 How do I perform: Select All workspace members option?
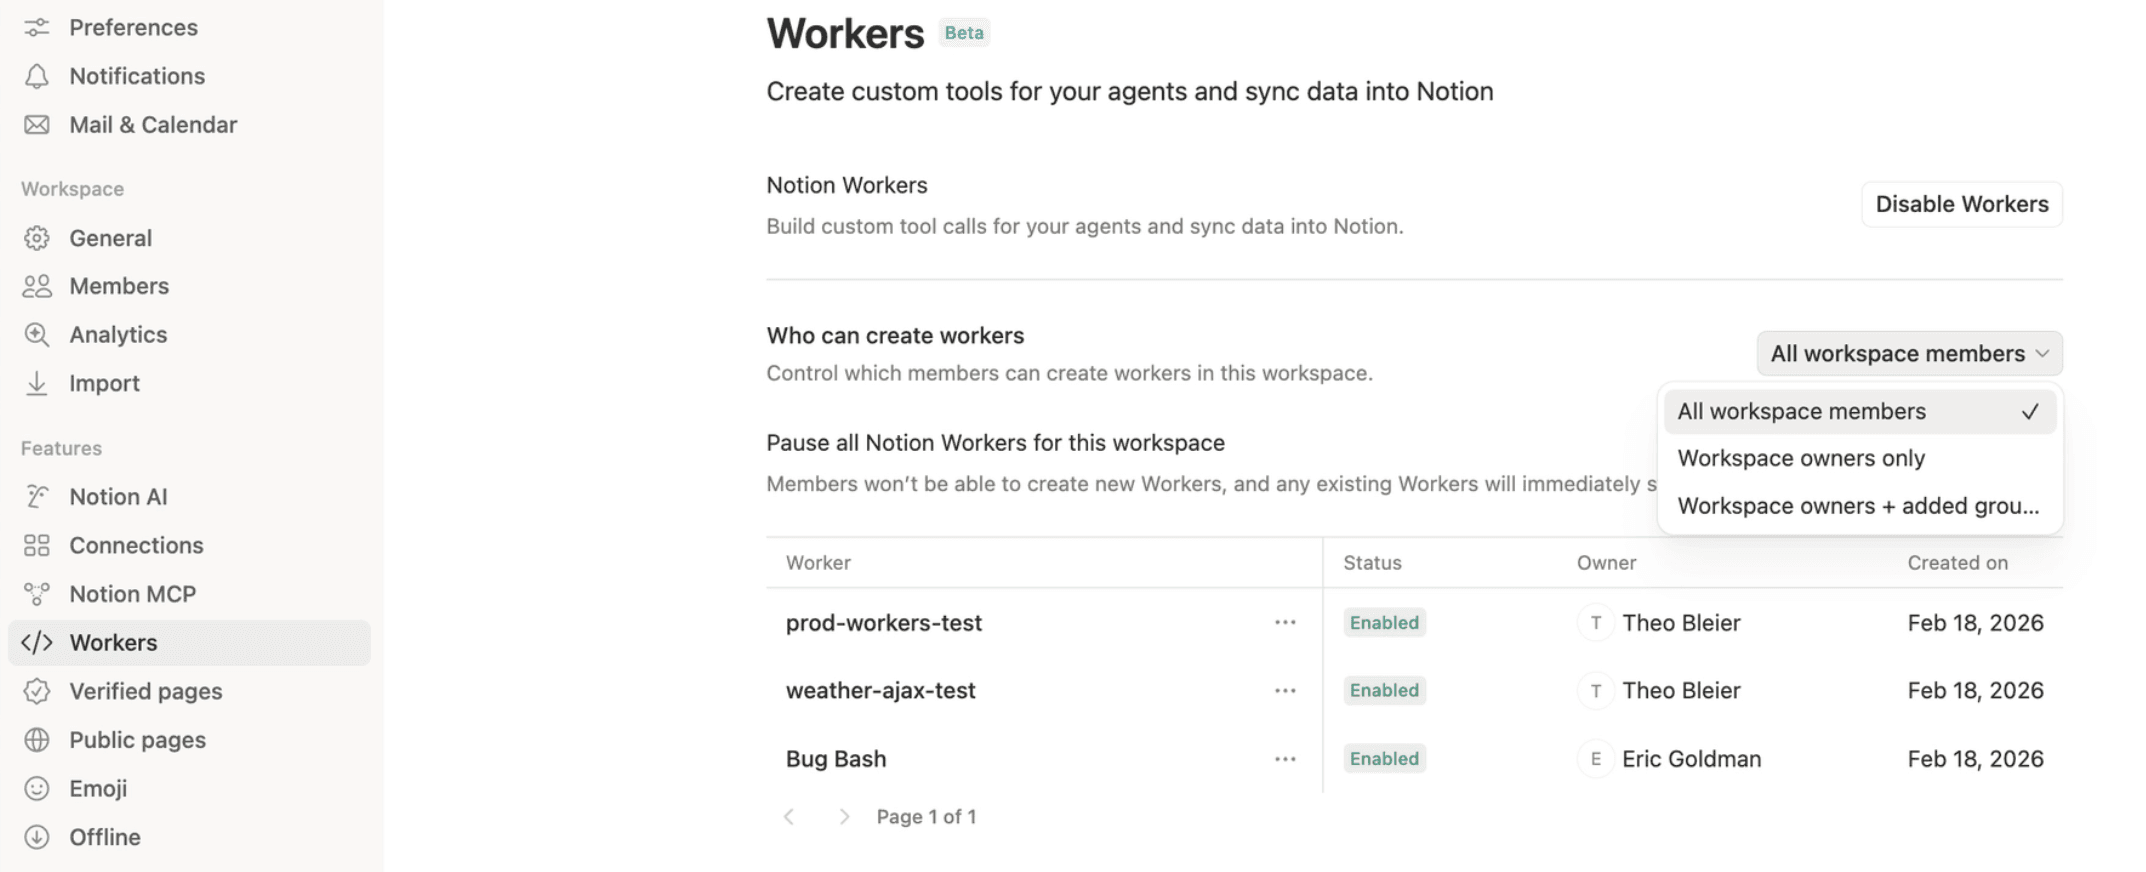pos(1859,411)
